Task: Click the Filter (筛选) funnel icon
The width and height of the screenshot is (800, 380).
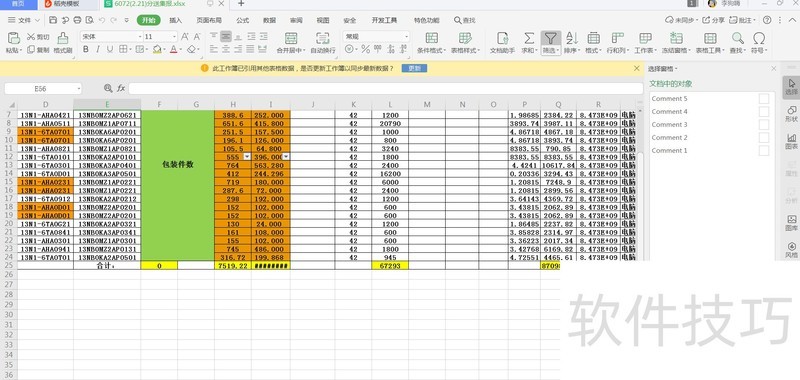Action: 550,38
